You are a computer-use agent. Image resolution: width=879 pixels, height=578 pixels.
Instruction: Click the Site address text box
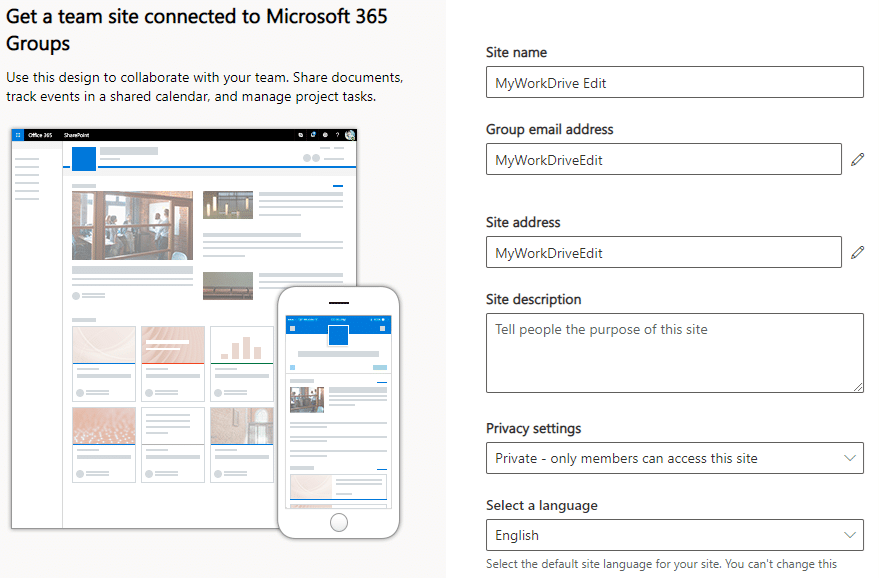tap(663, 253)
